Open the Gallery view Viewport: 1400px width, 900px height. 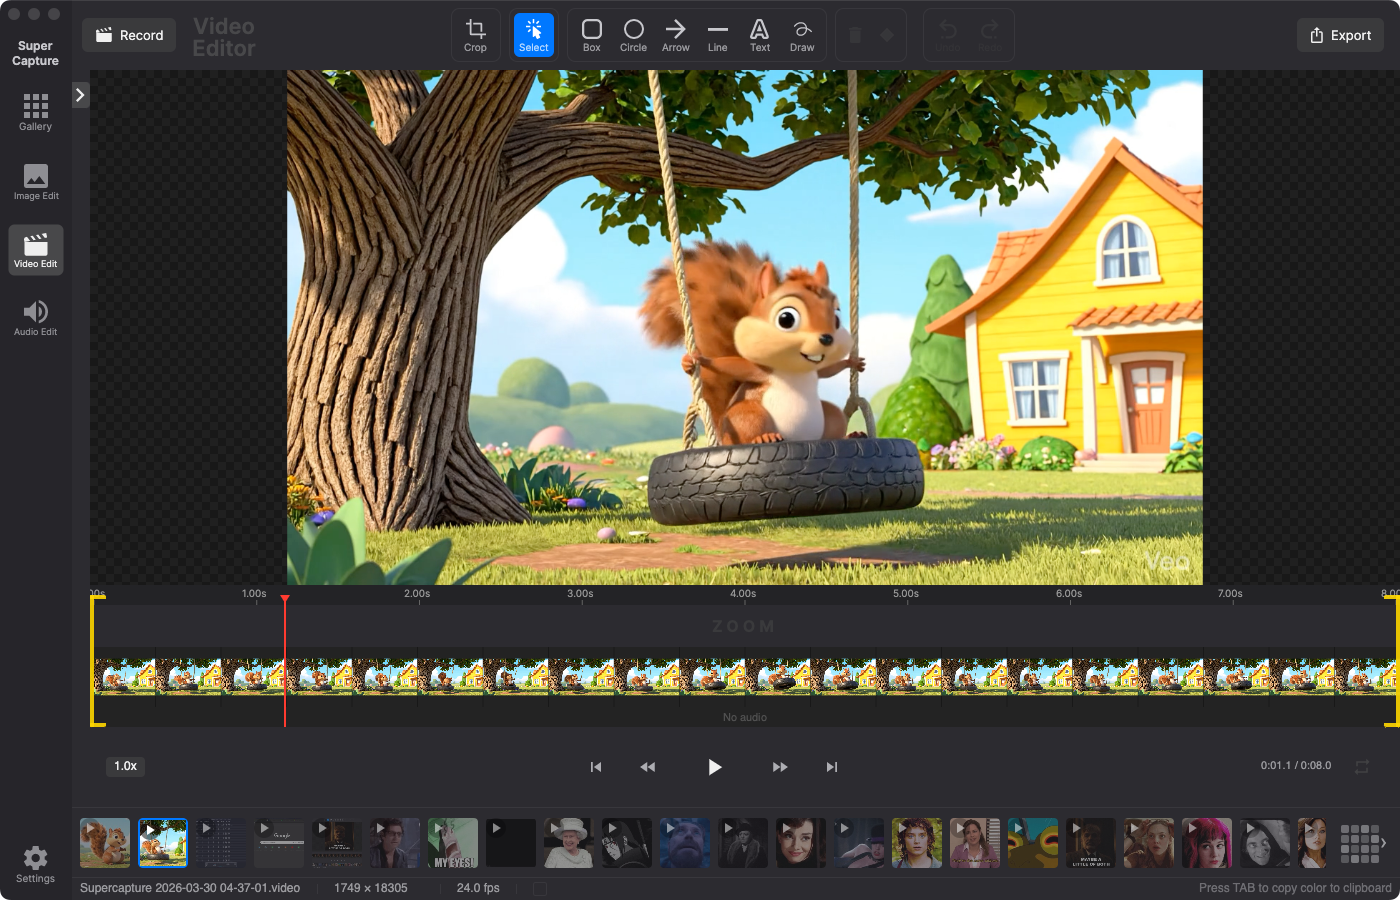pyautogui.click(x=35, y=112)
